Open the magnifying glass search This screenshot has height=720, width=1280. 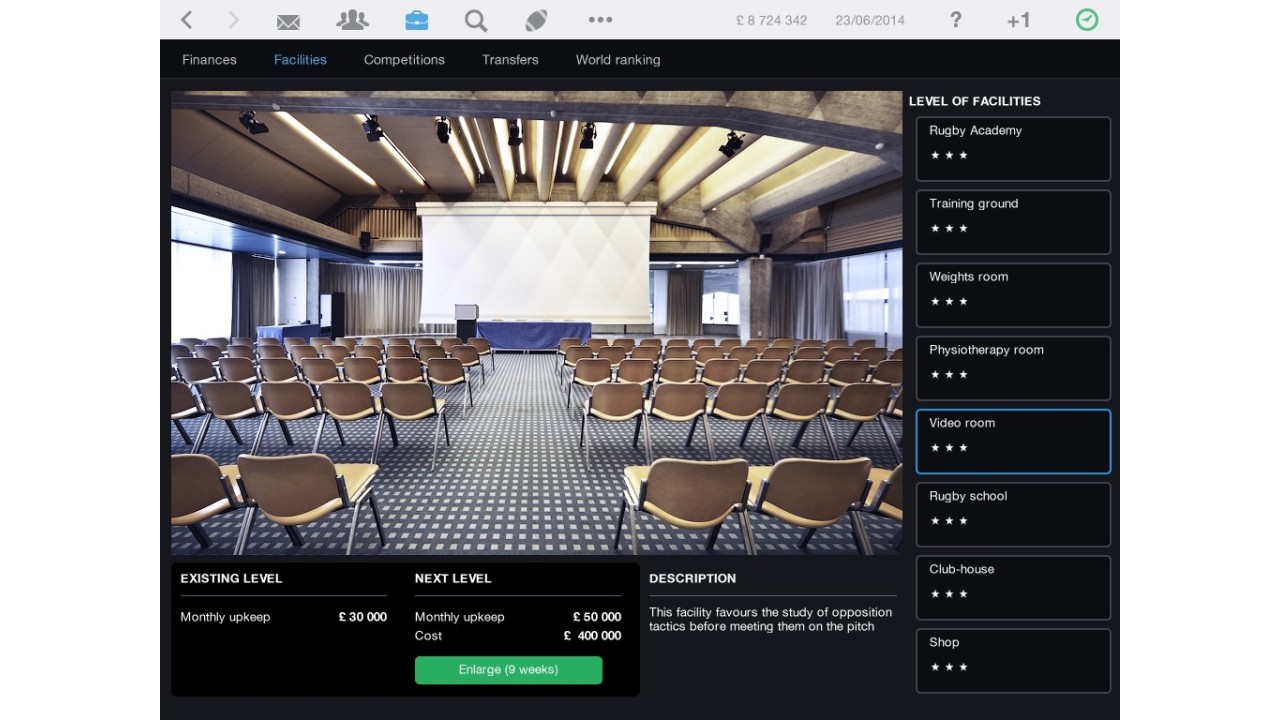point(476,20)
